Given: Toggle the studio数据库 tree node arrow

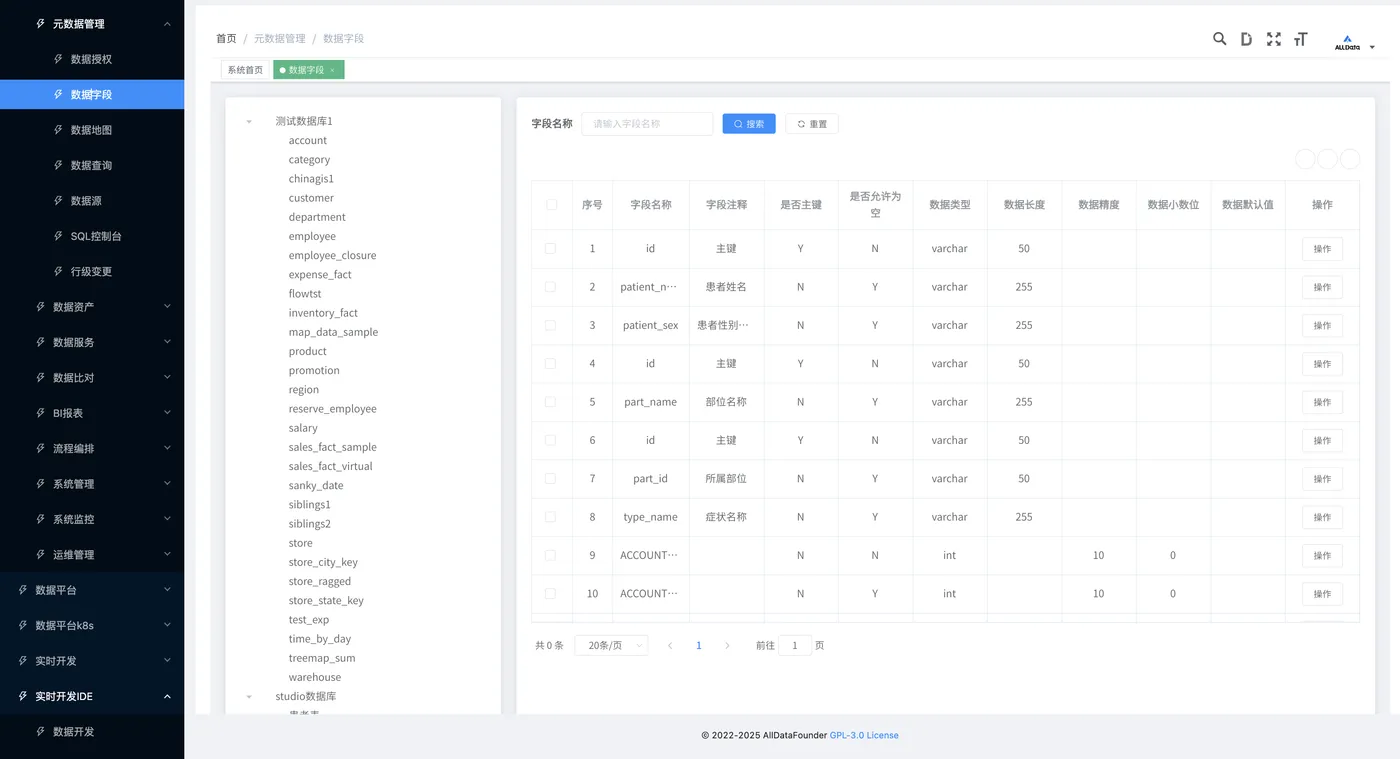Looking at the screenshot, I should click(249, 696).
